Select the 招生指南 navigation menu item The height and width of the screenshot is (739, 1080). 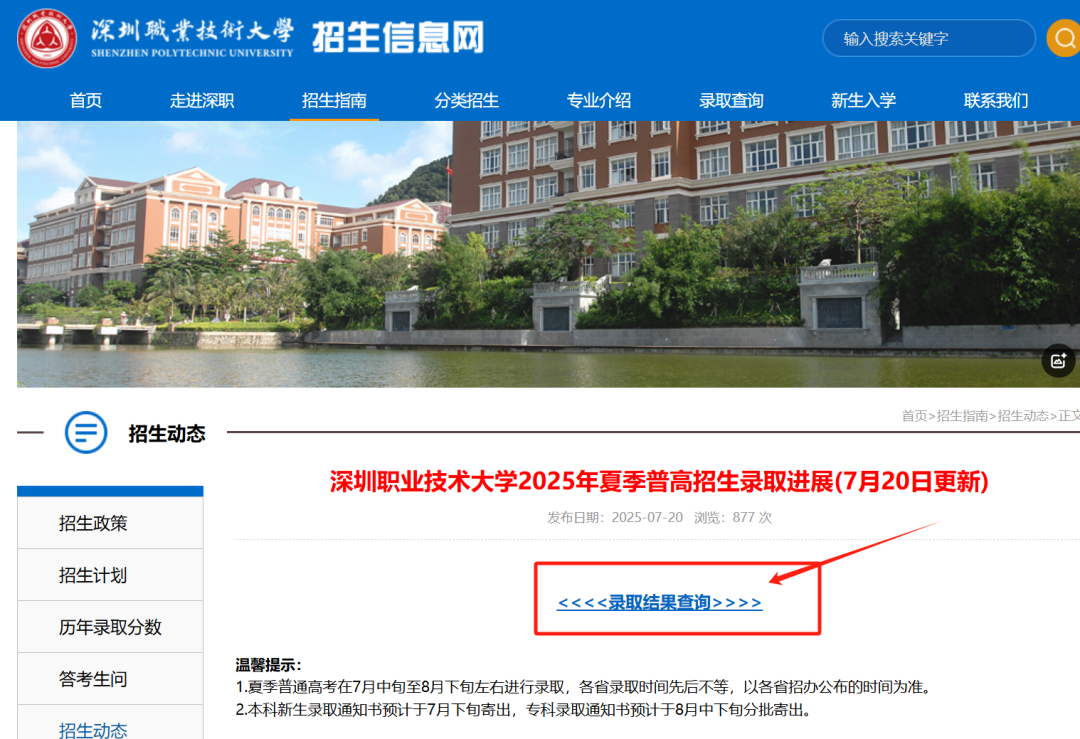pos(334,101)
